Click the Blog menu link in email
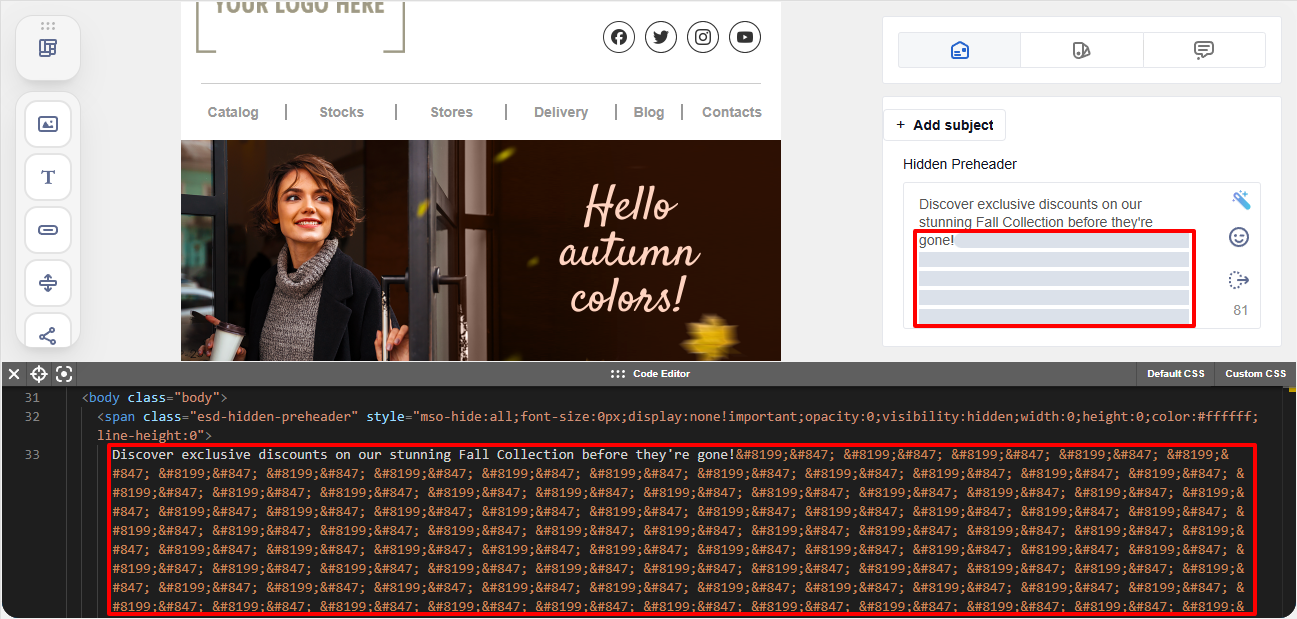Screen dimensions: 1297x619 point(649,112)
